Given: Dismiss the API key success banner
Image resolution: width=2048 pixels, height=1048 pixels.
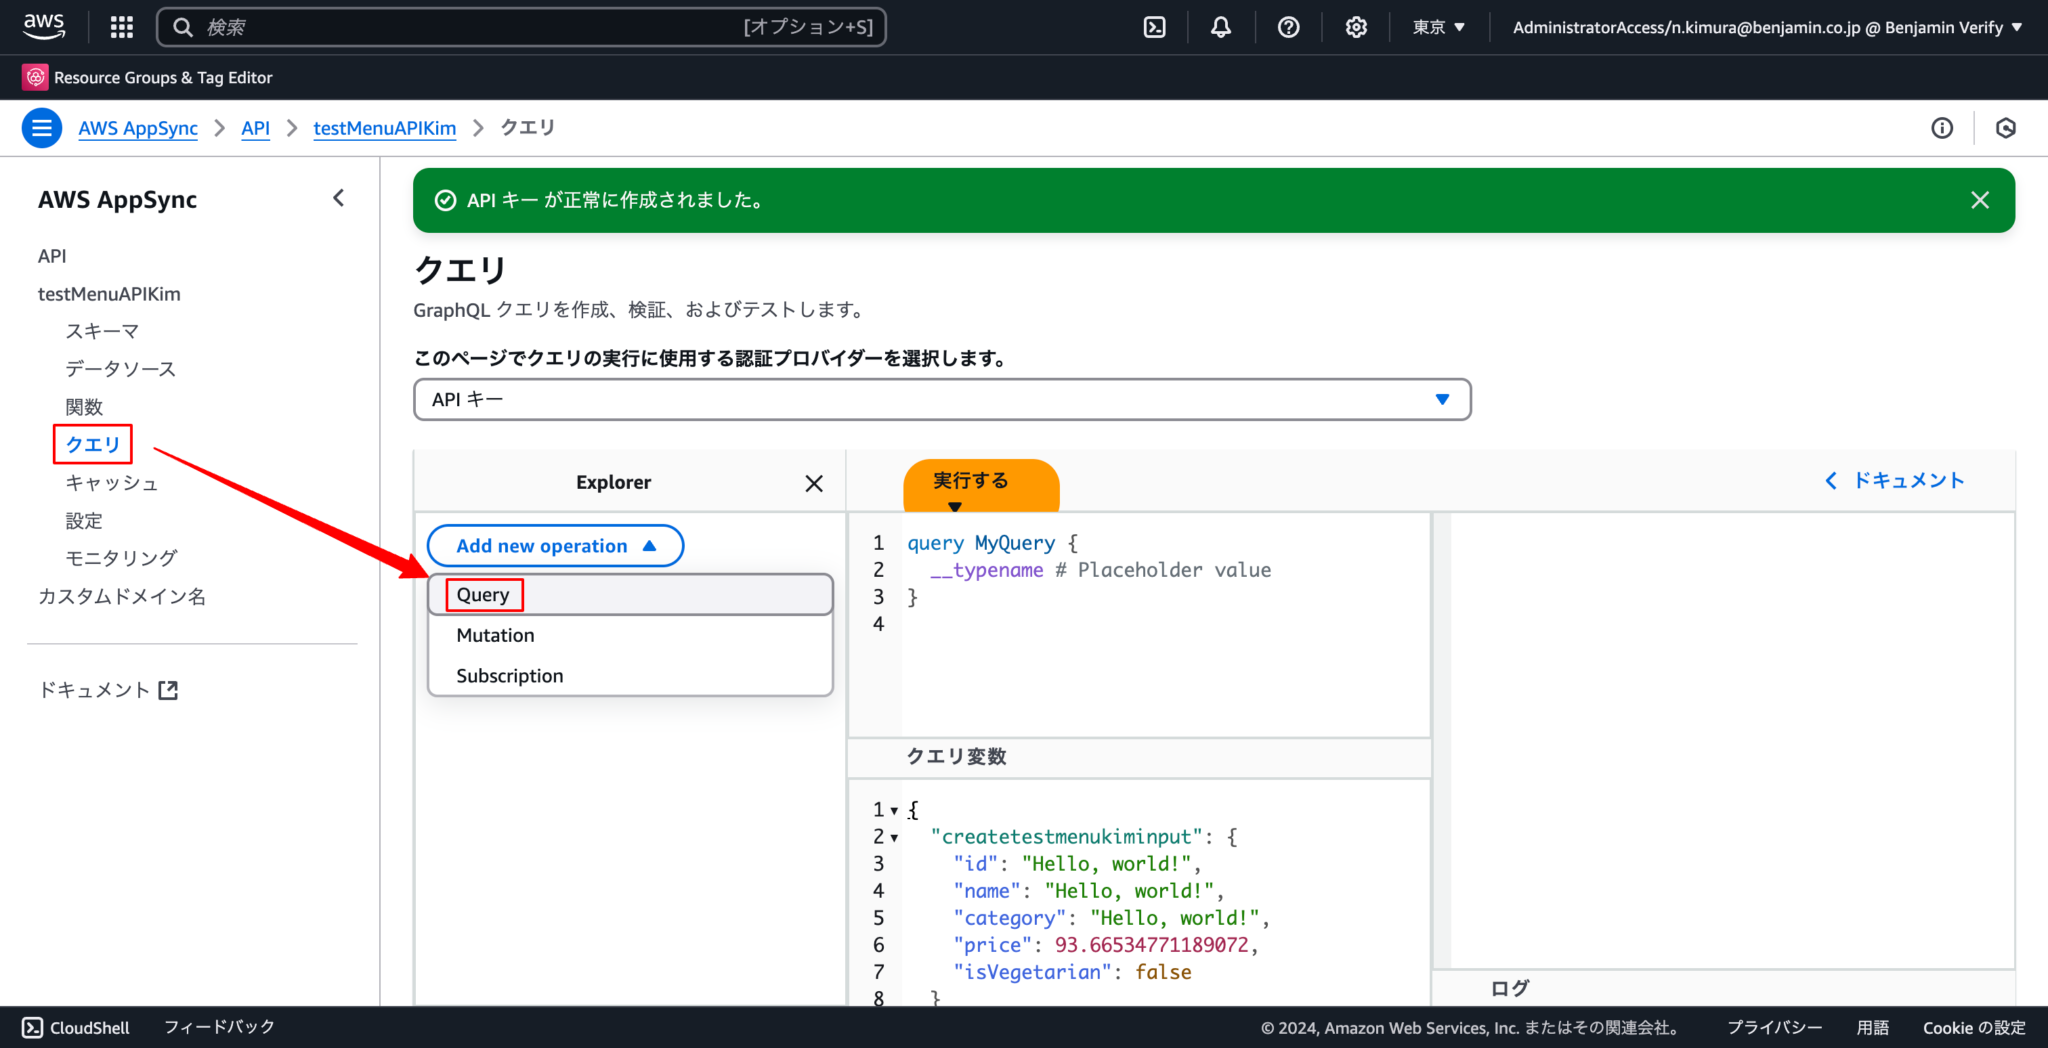Looking at the screenshot, I should (1979, 200).
